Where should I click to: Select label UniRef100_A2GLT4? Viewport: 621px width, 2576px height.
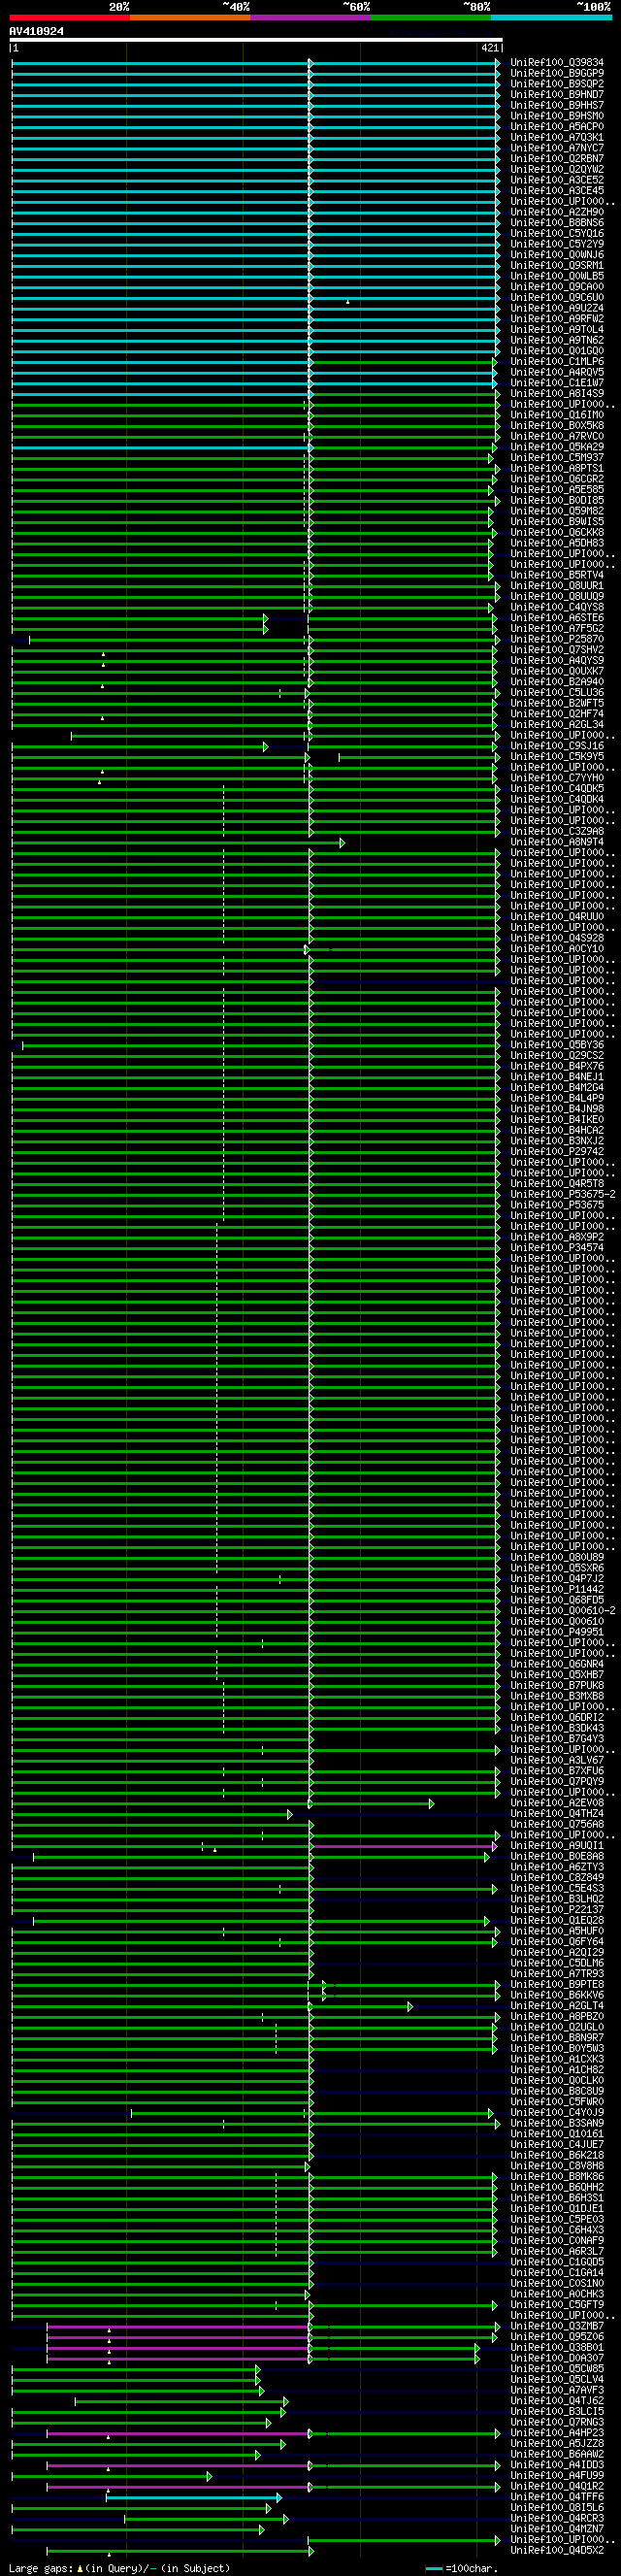pos(557,2005)
